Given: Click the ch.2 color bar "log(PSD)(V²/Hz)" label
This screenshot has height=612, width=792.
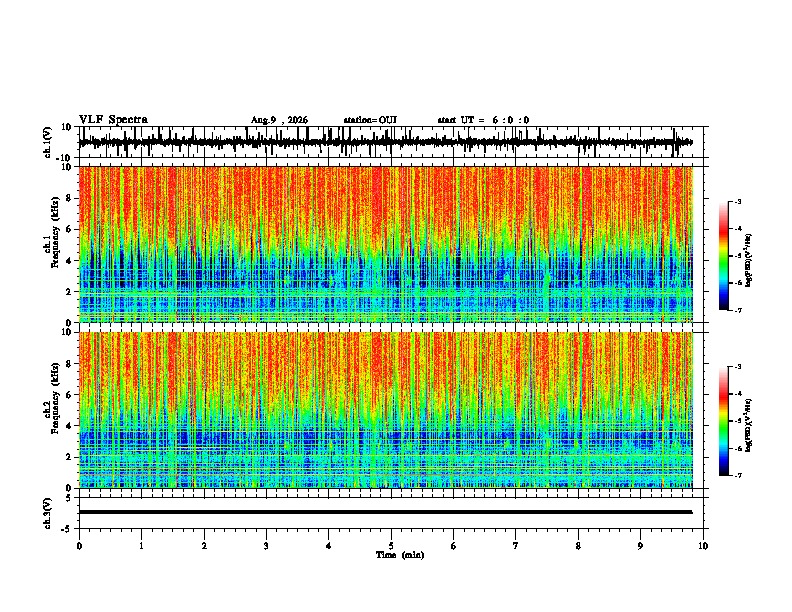Looking at the screenshot, I should tap(749, 426).
